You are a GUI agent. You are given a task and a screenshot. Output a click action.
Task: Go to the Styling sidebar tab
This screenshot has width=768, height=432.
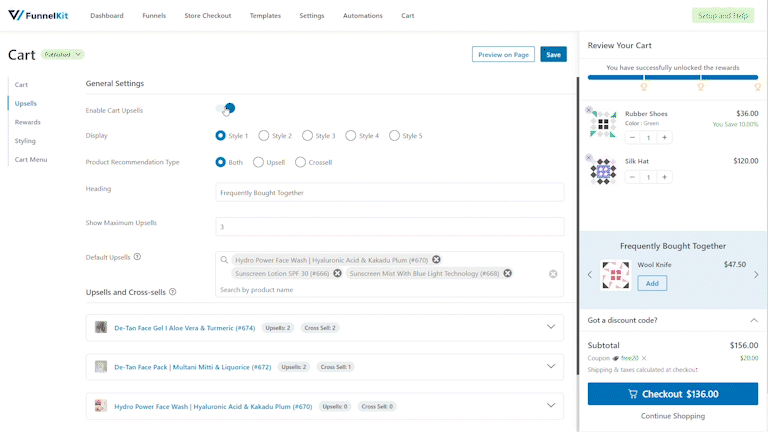(25, 141)
